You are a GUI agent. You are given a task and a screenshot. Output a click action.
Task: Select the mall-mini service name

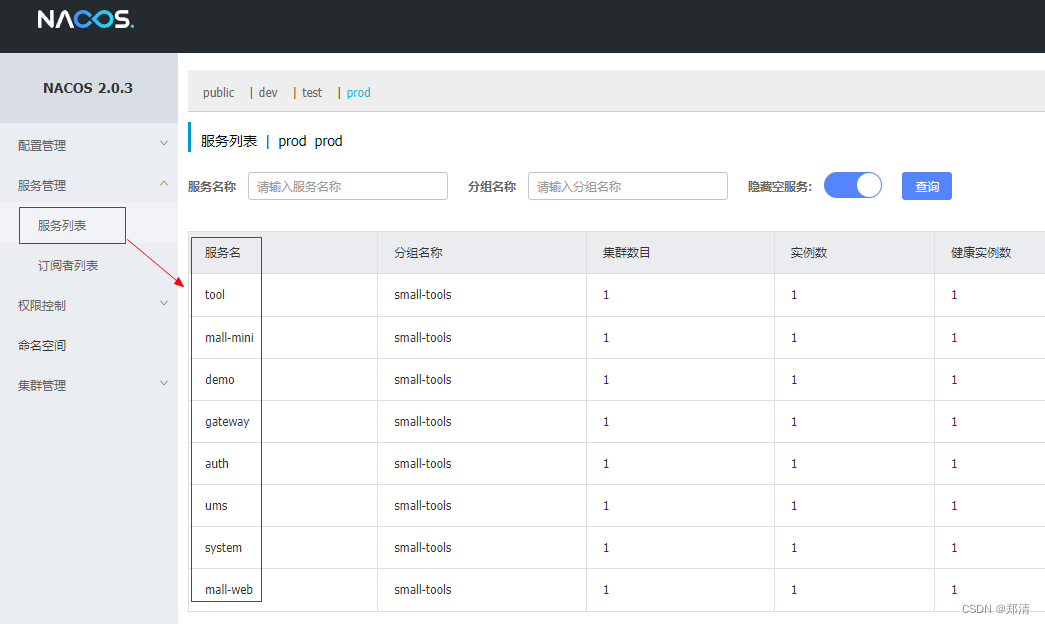(x=229, y=337)
